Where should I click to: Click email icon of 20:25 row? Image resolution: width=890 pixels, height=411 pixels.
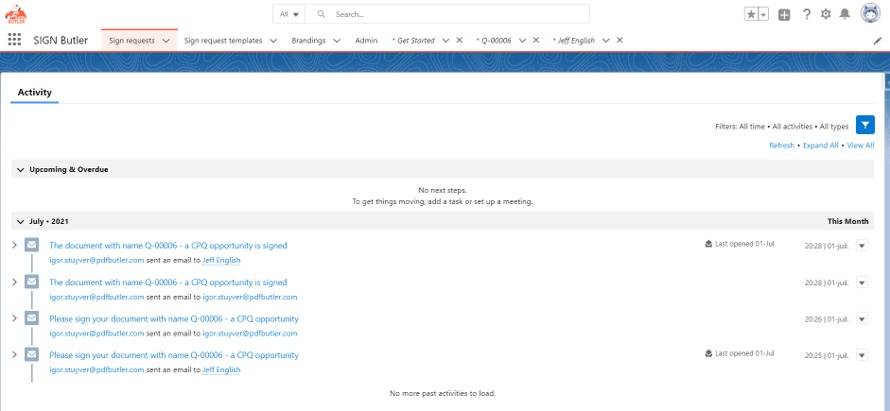click(x=32, y=354)
